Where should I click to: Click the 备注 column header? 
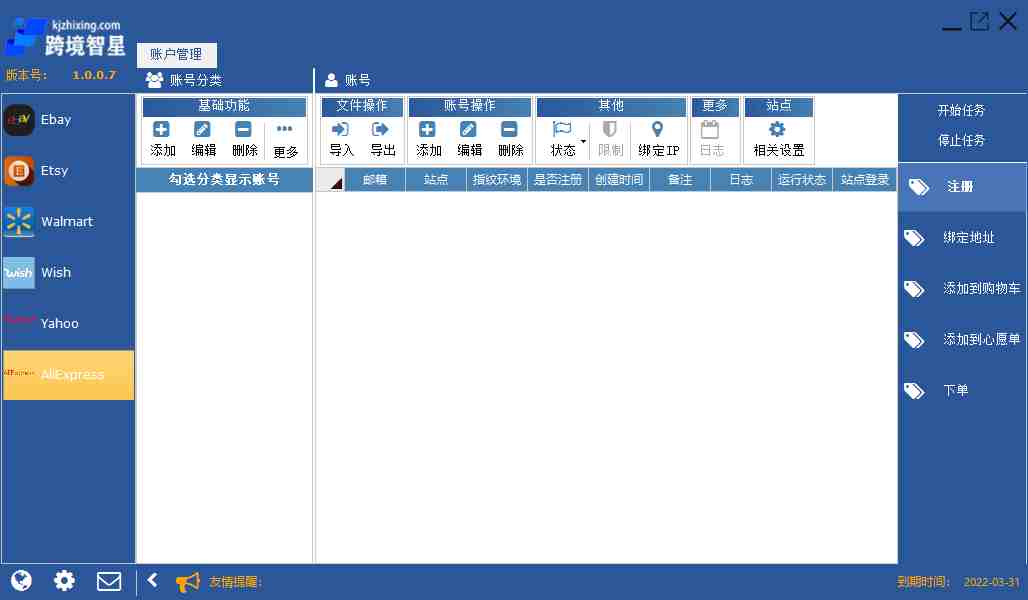(680, 180)
